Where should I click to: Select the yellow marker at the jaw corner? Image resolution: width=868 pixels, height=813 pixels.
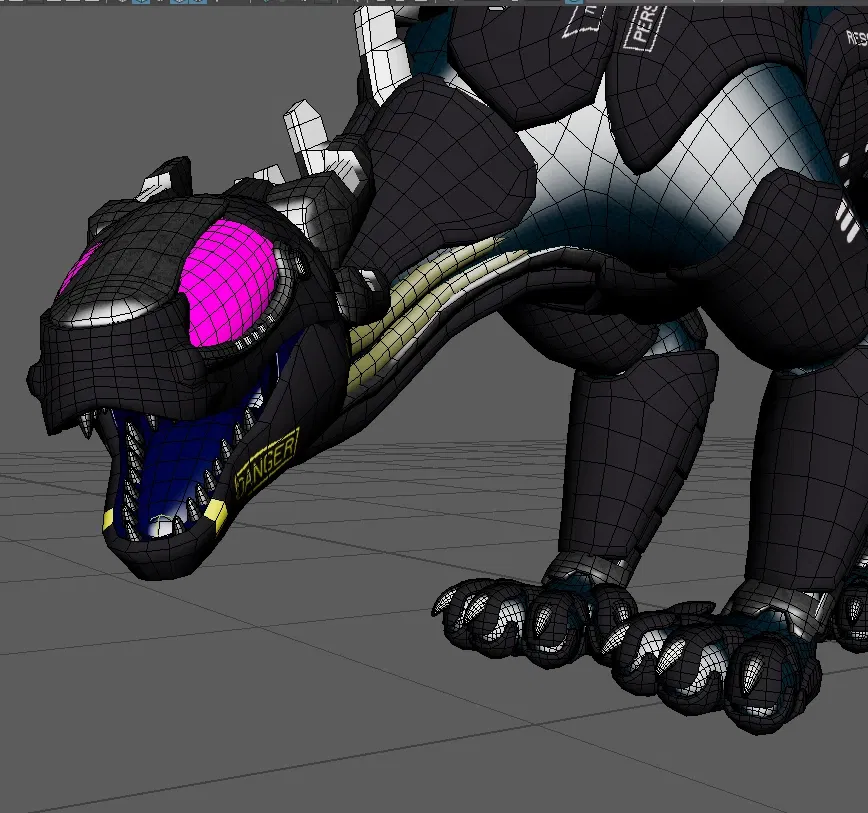(216, 517)
